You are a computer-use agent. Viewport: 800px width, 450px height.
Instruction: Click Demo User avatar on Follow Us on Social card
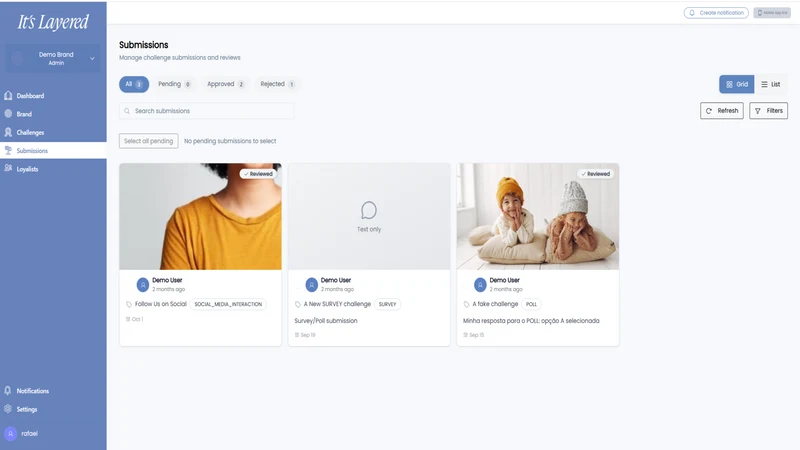coord(143,285)
